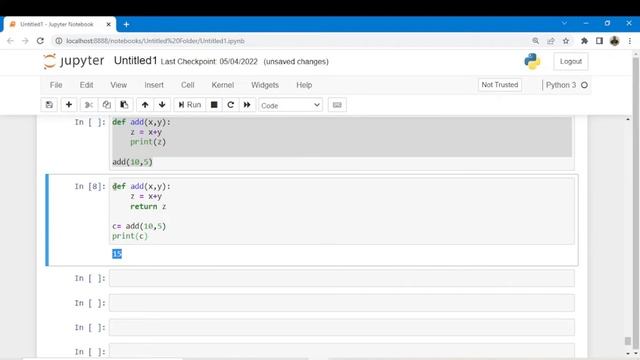Viewport: 640px width, 360px height.
Task: Open the File menu
Action: (x=56, y=85)
